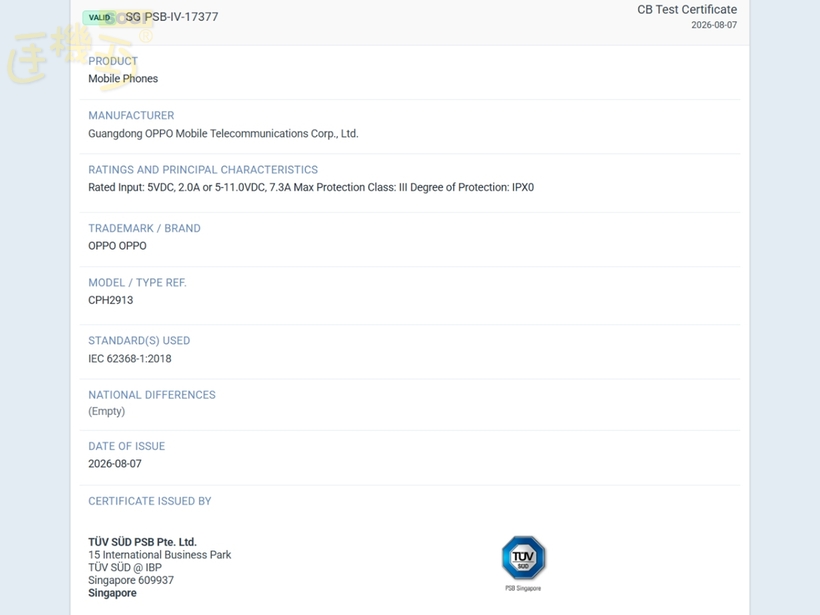Select the OPPO OPPO brand value
The height and width of the screenshot is (615, 820).
(117, 246)
